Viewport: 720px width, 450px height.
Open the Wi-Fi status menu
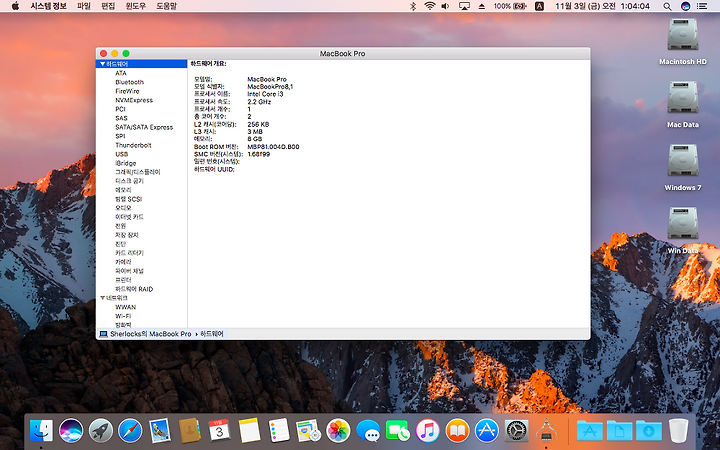430,6
